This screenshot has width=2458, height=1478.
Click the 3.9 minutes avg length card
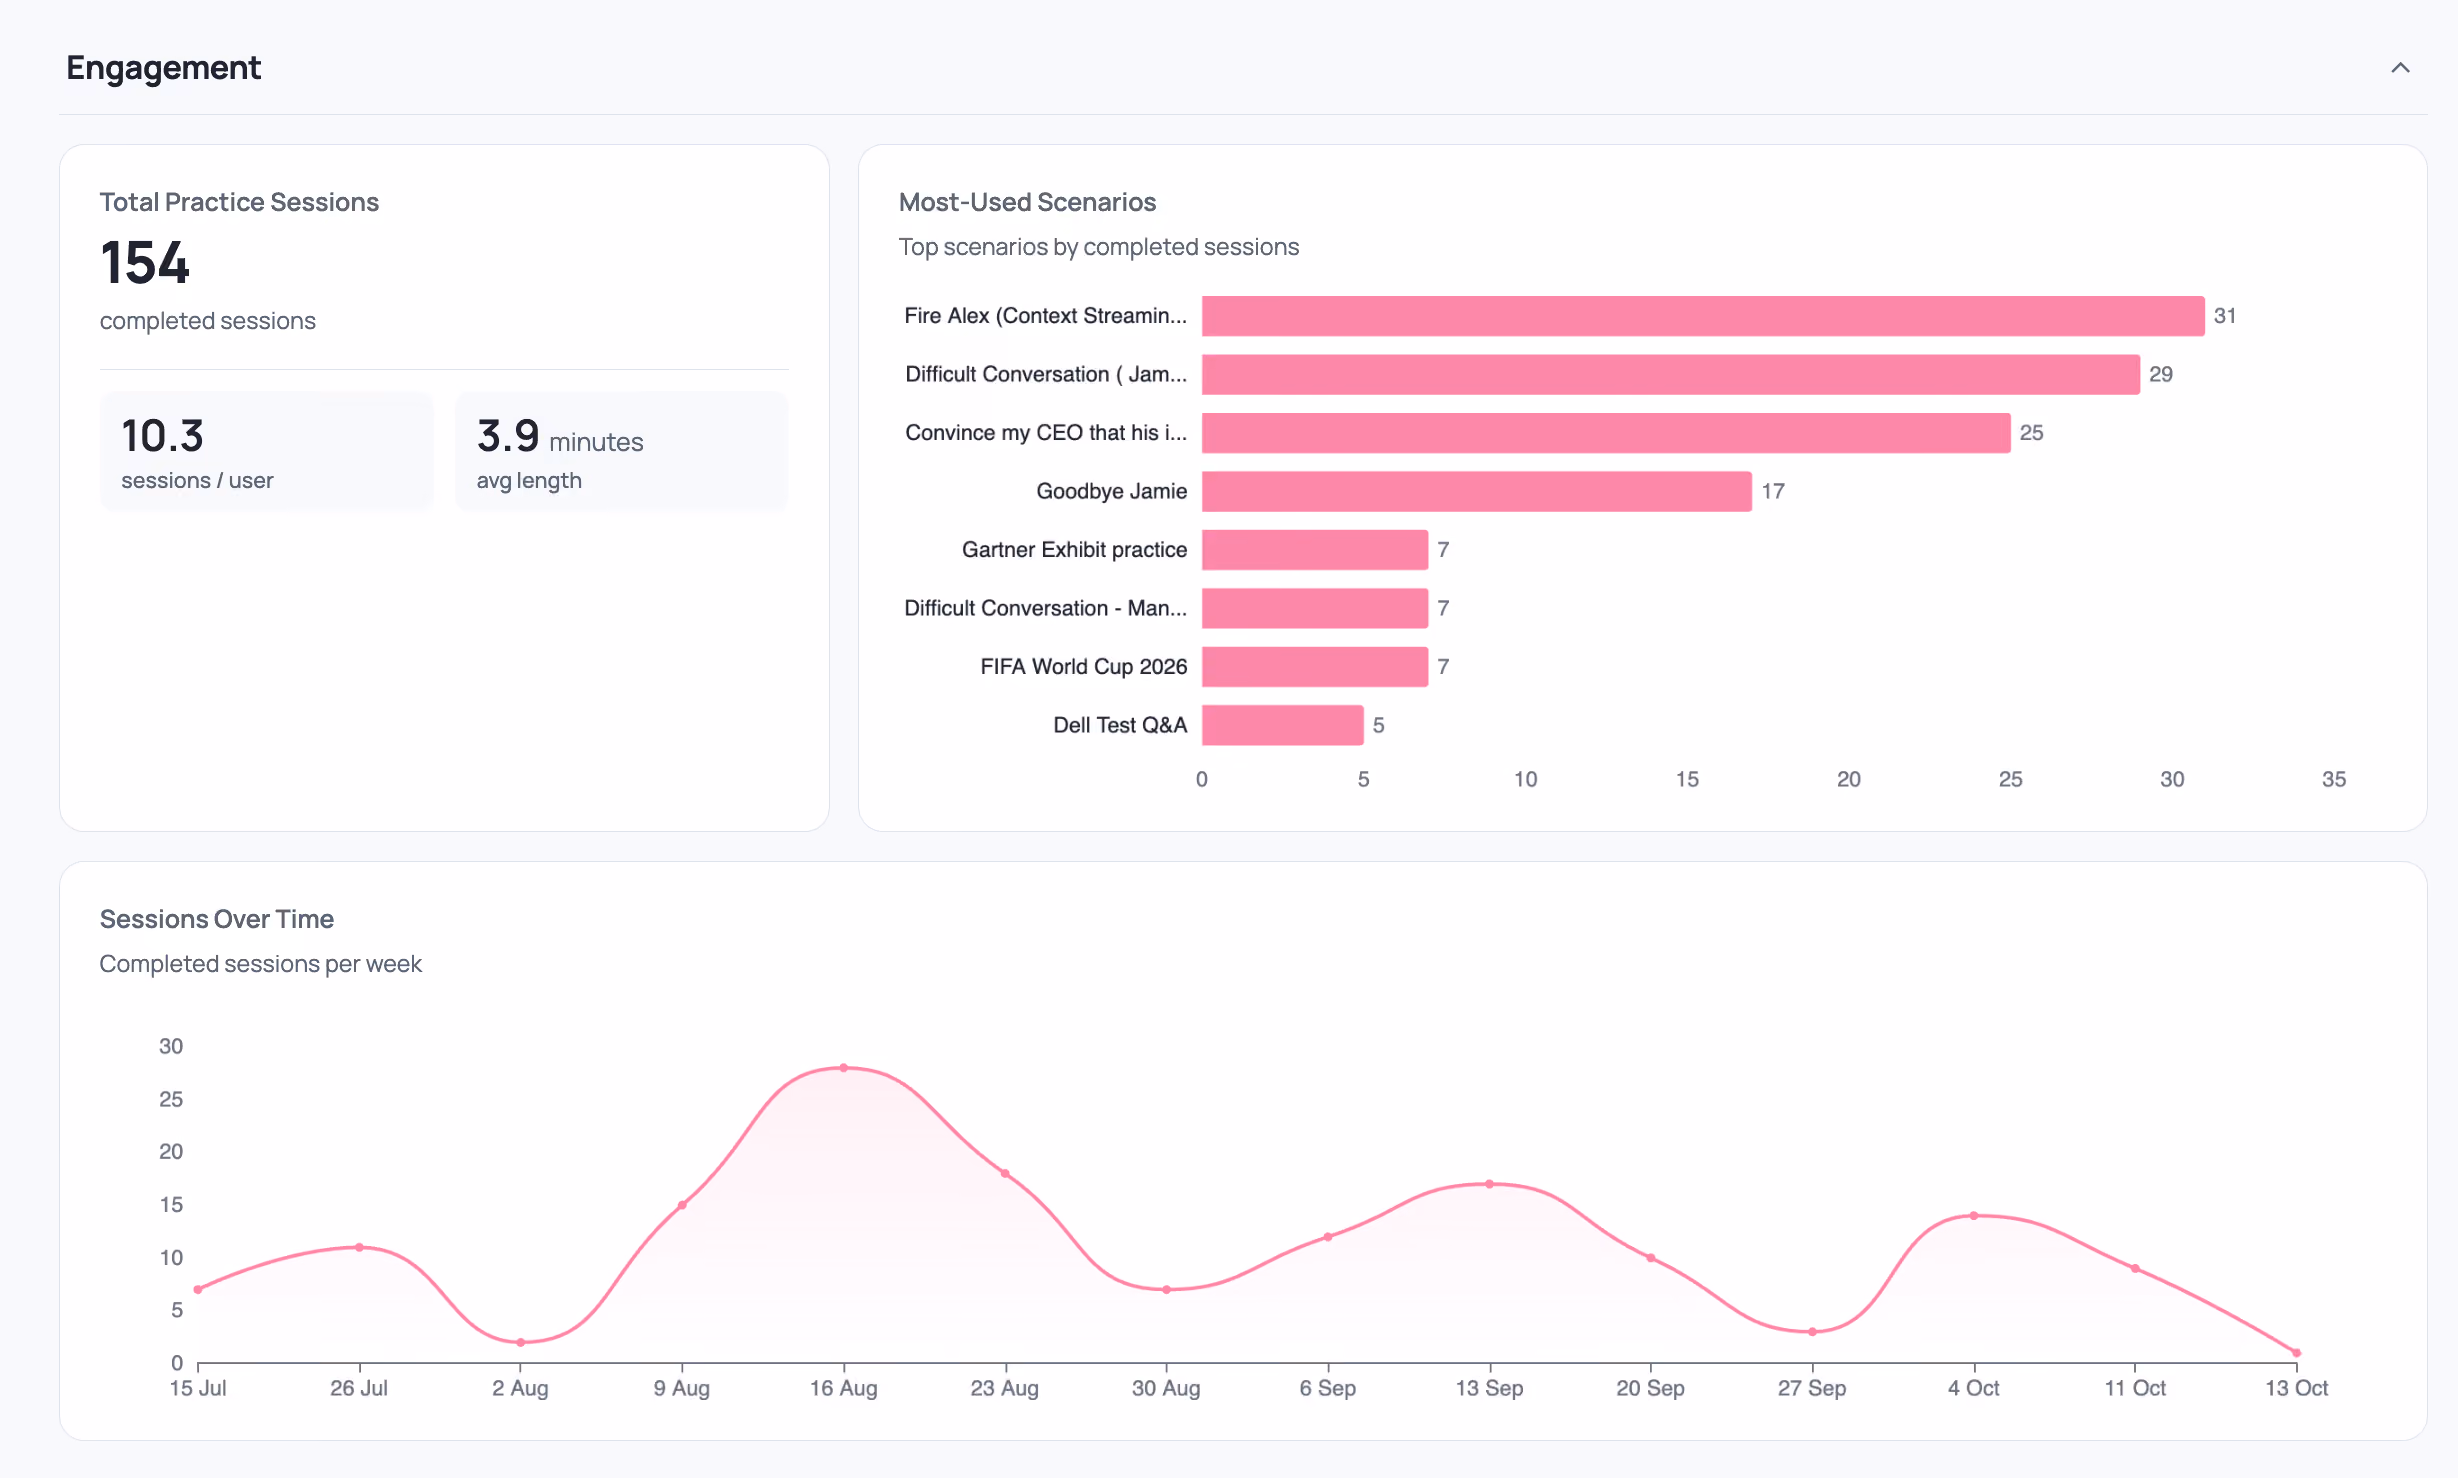(621, 451)
